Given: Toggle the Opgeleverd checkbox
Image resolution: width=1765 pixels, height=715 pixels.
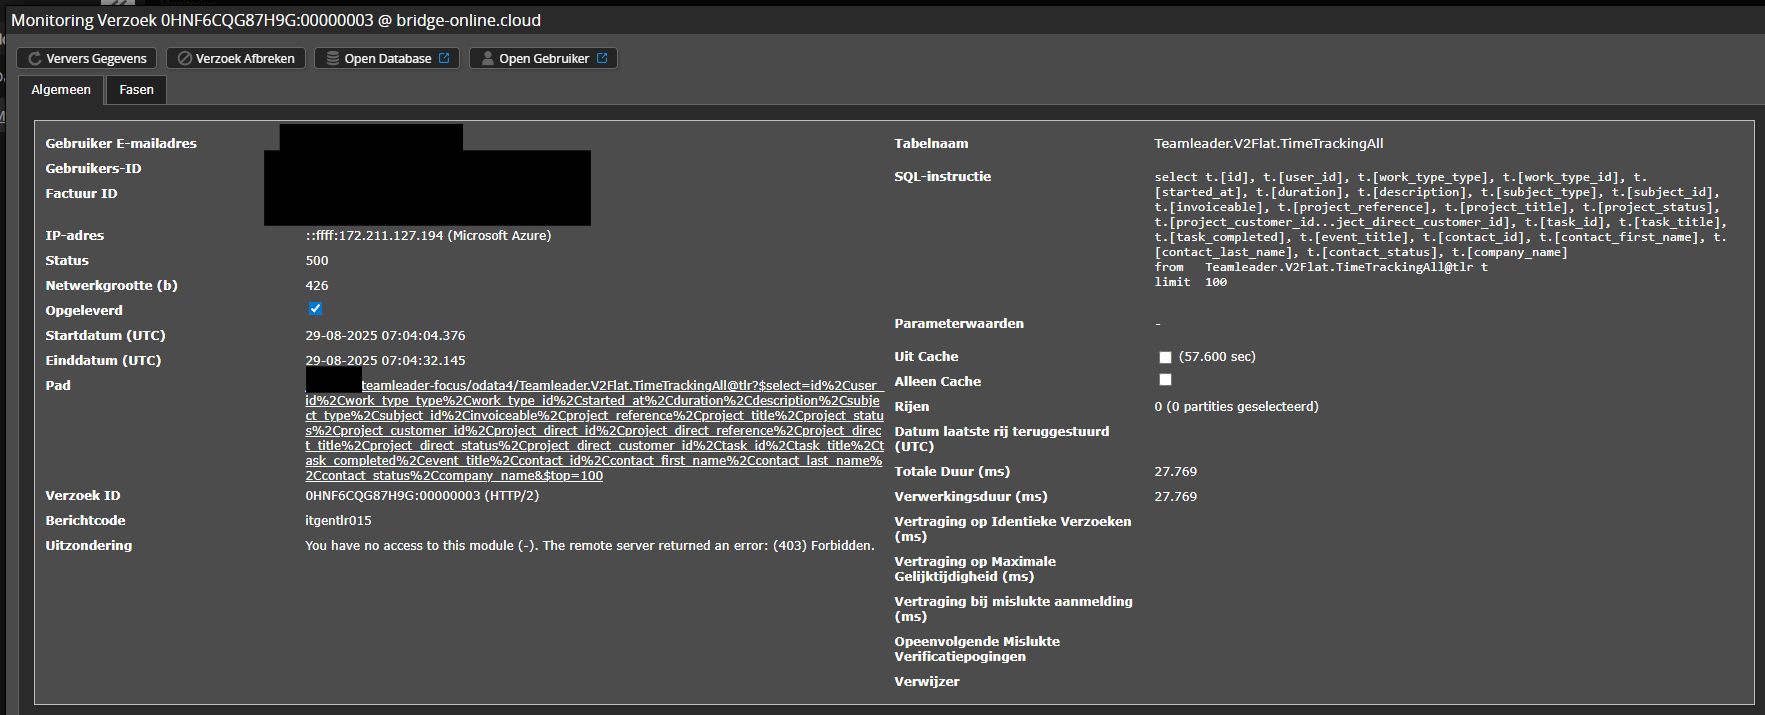Looking at the screenshot, I should click(315, 309).
